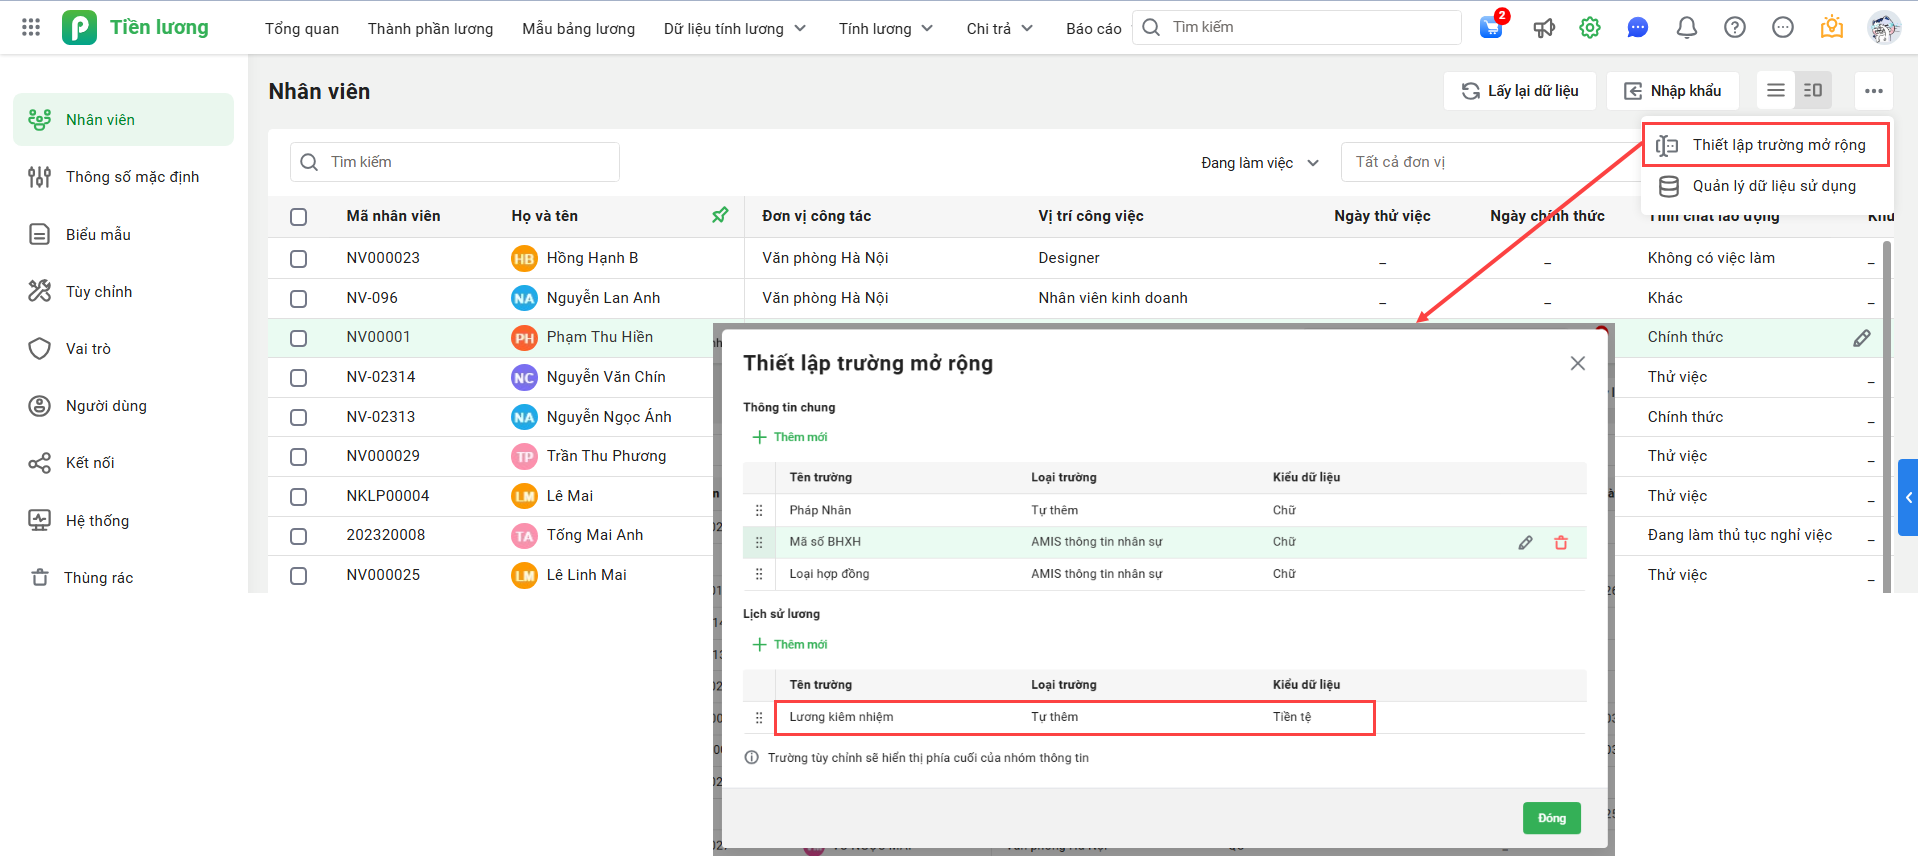Image resolution: width=1918 pixels, height=856 pixels.
Task: Go to Hệ thống in sidebar
Action: tap(123, 520)
